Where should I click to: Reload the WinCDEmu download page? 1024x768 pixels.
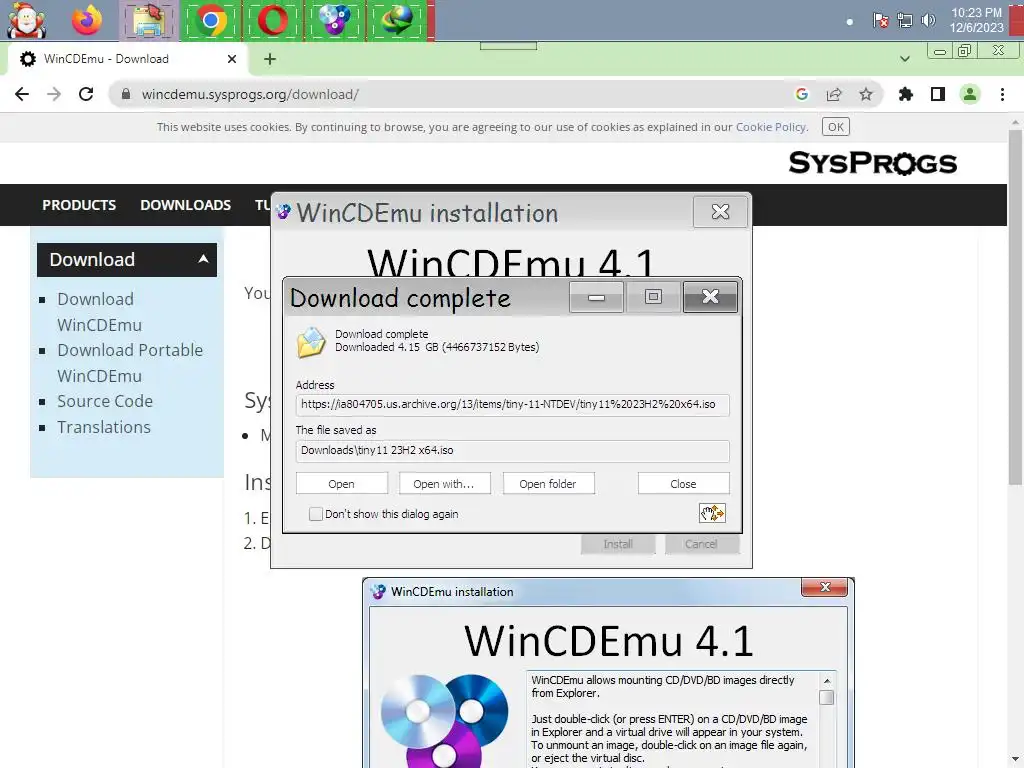(86, 94)
